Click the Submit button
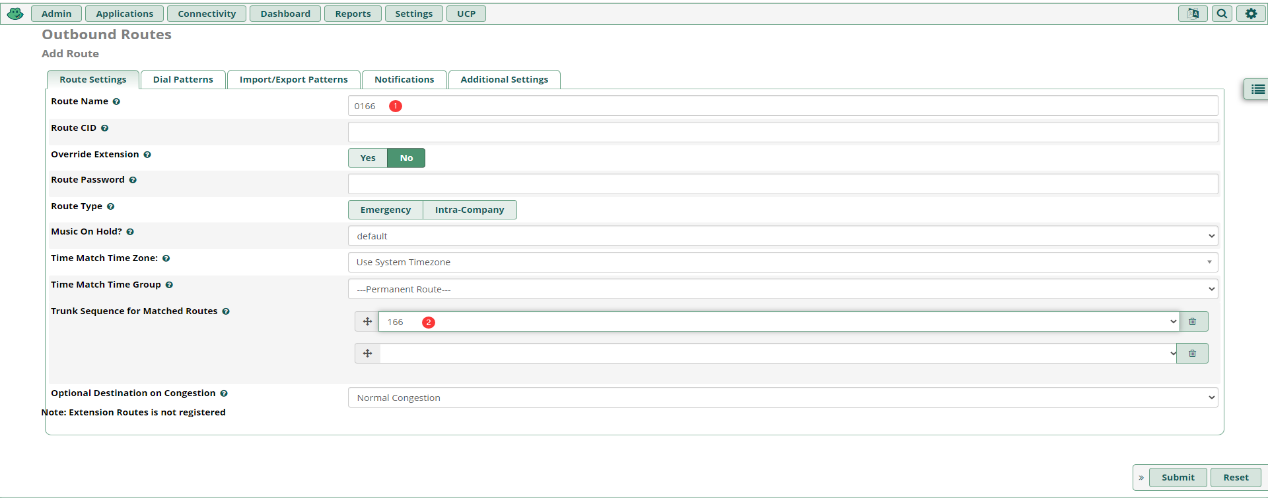Viewport: 1268px width, 498px height. point(1178,478)
